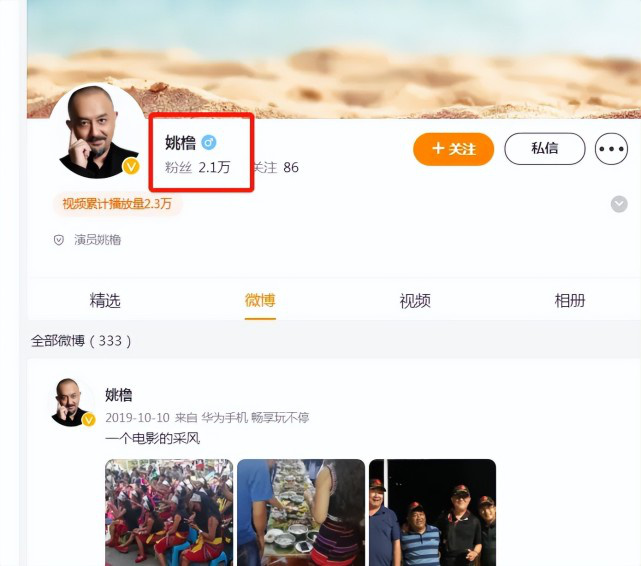Expand profile details with gray chevron
The width and height of the screenshot is (641, 566).
pyautogui.click(x=619, y=204)
